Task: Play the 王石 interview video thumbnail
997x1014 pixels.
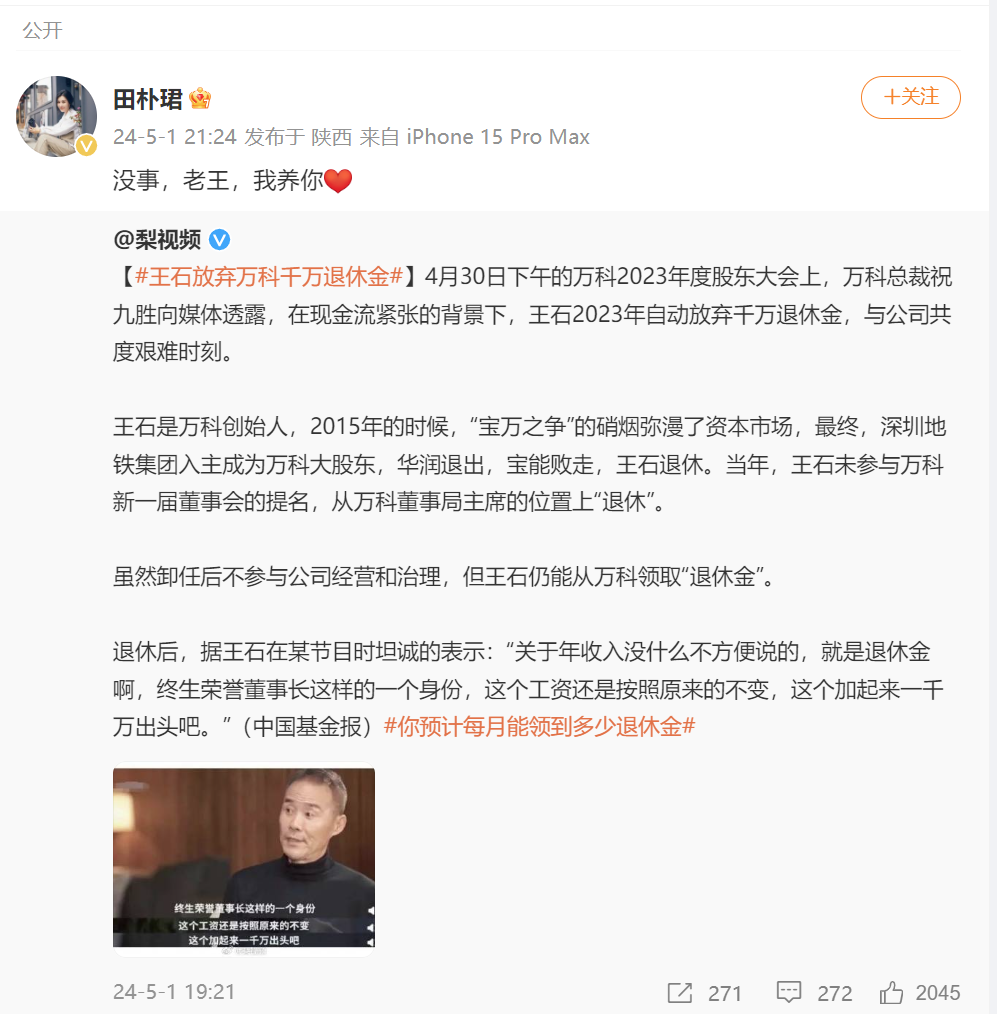Action: (244, 858)
